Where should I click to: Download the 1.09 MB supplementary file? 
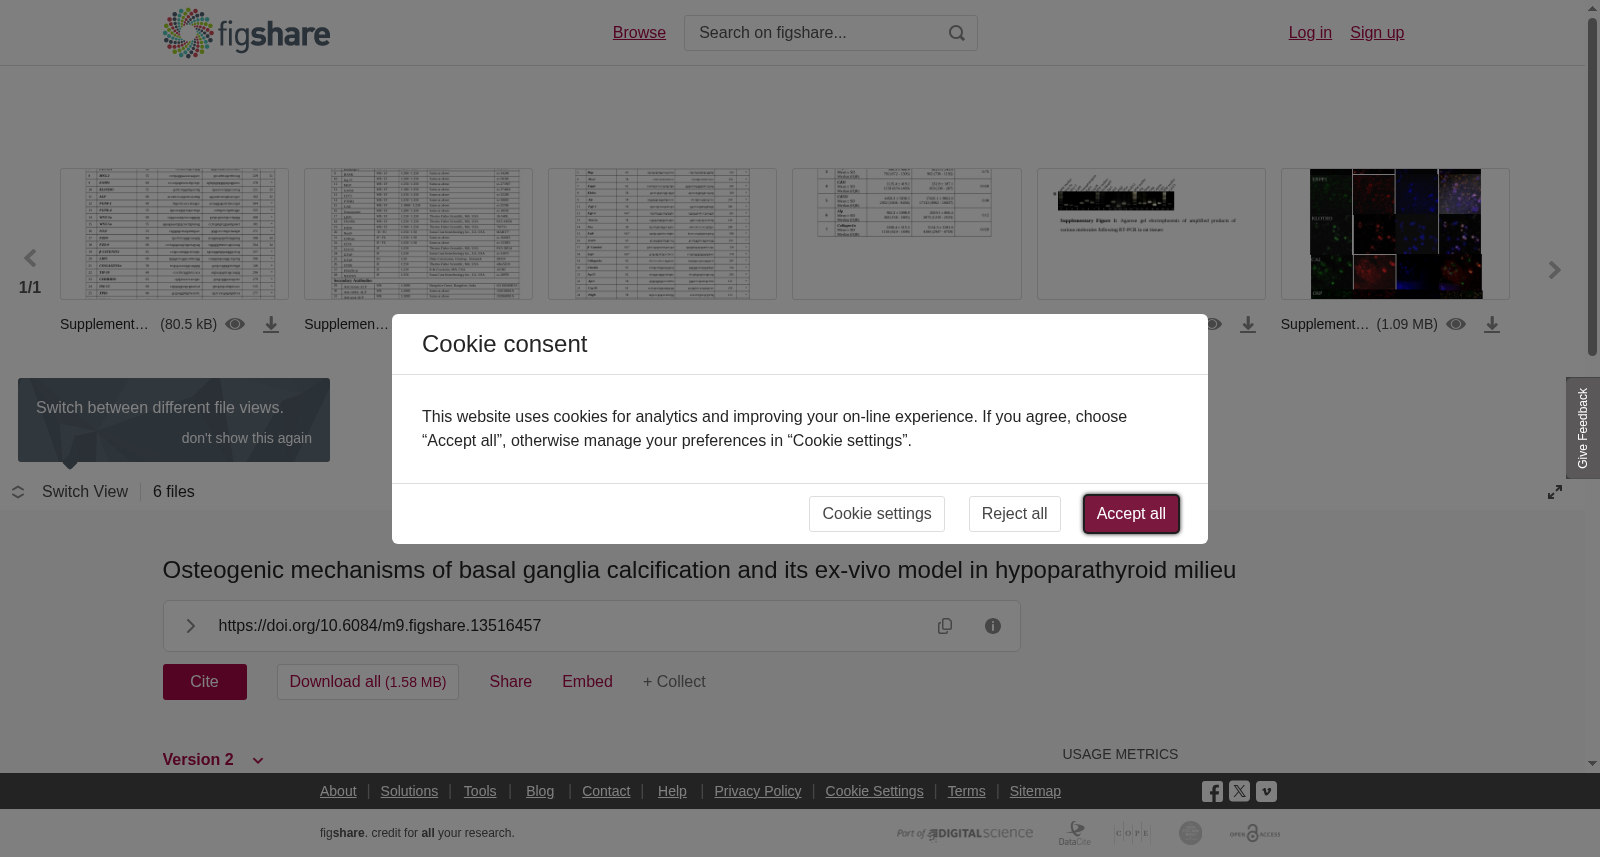1492,325
